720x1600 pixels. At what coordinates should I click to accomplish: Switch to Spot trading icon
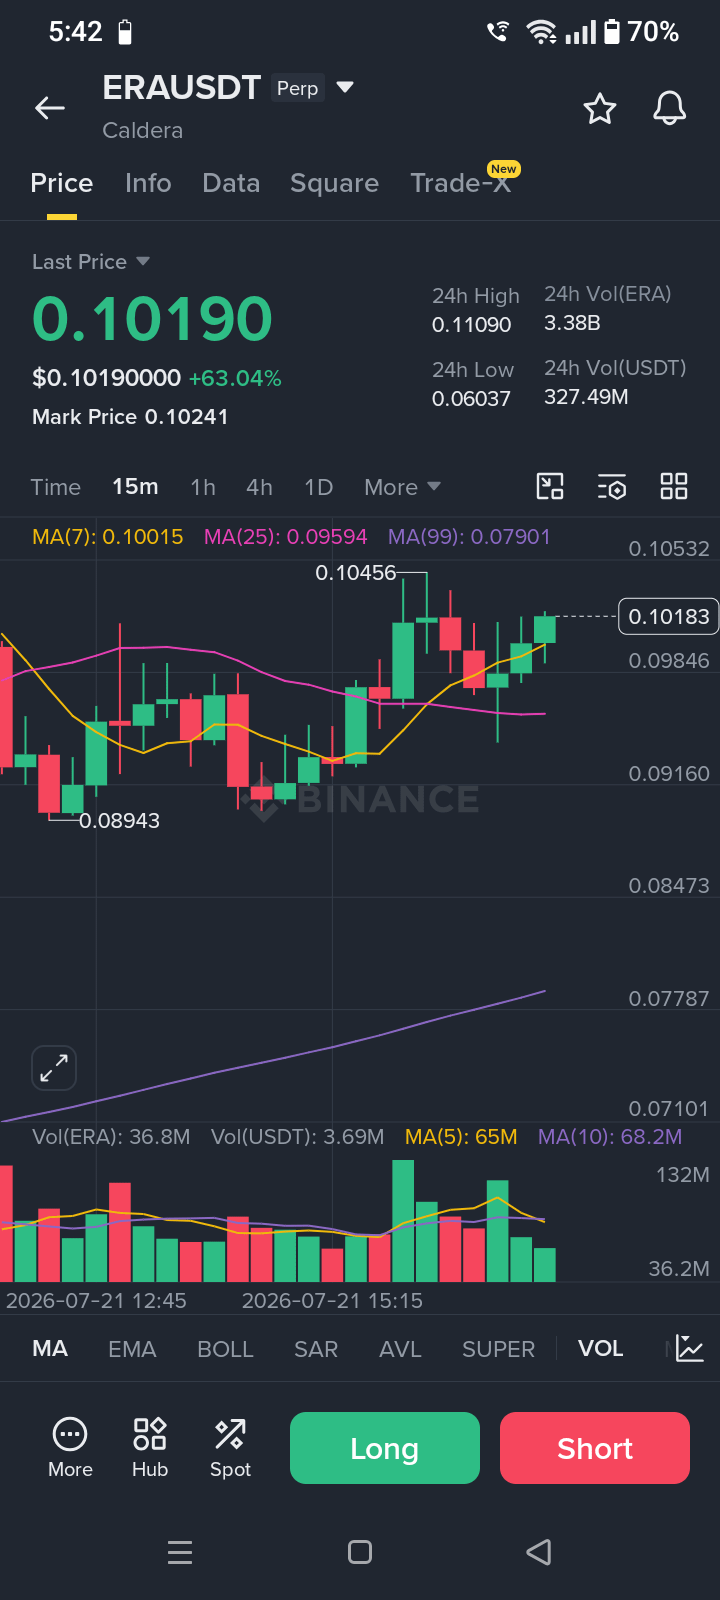230,1448
